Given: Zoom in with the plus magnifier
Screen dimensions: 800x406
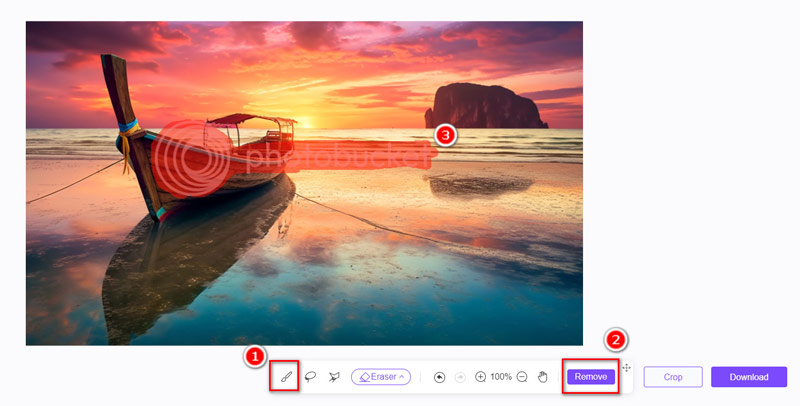Looking at the screenshot, I should [480, 377].
